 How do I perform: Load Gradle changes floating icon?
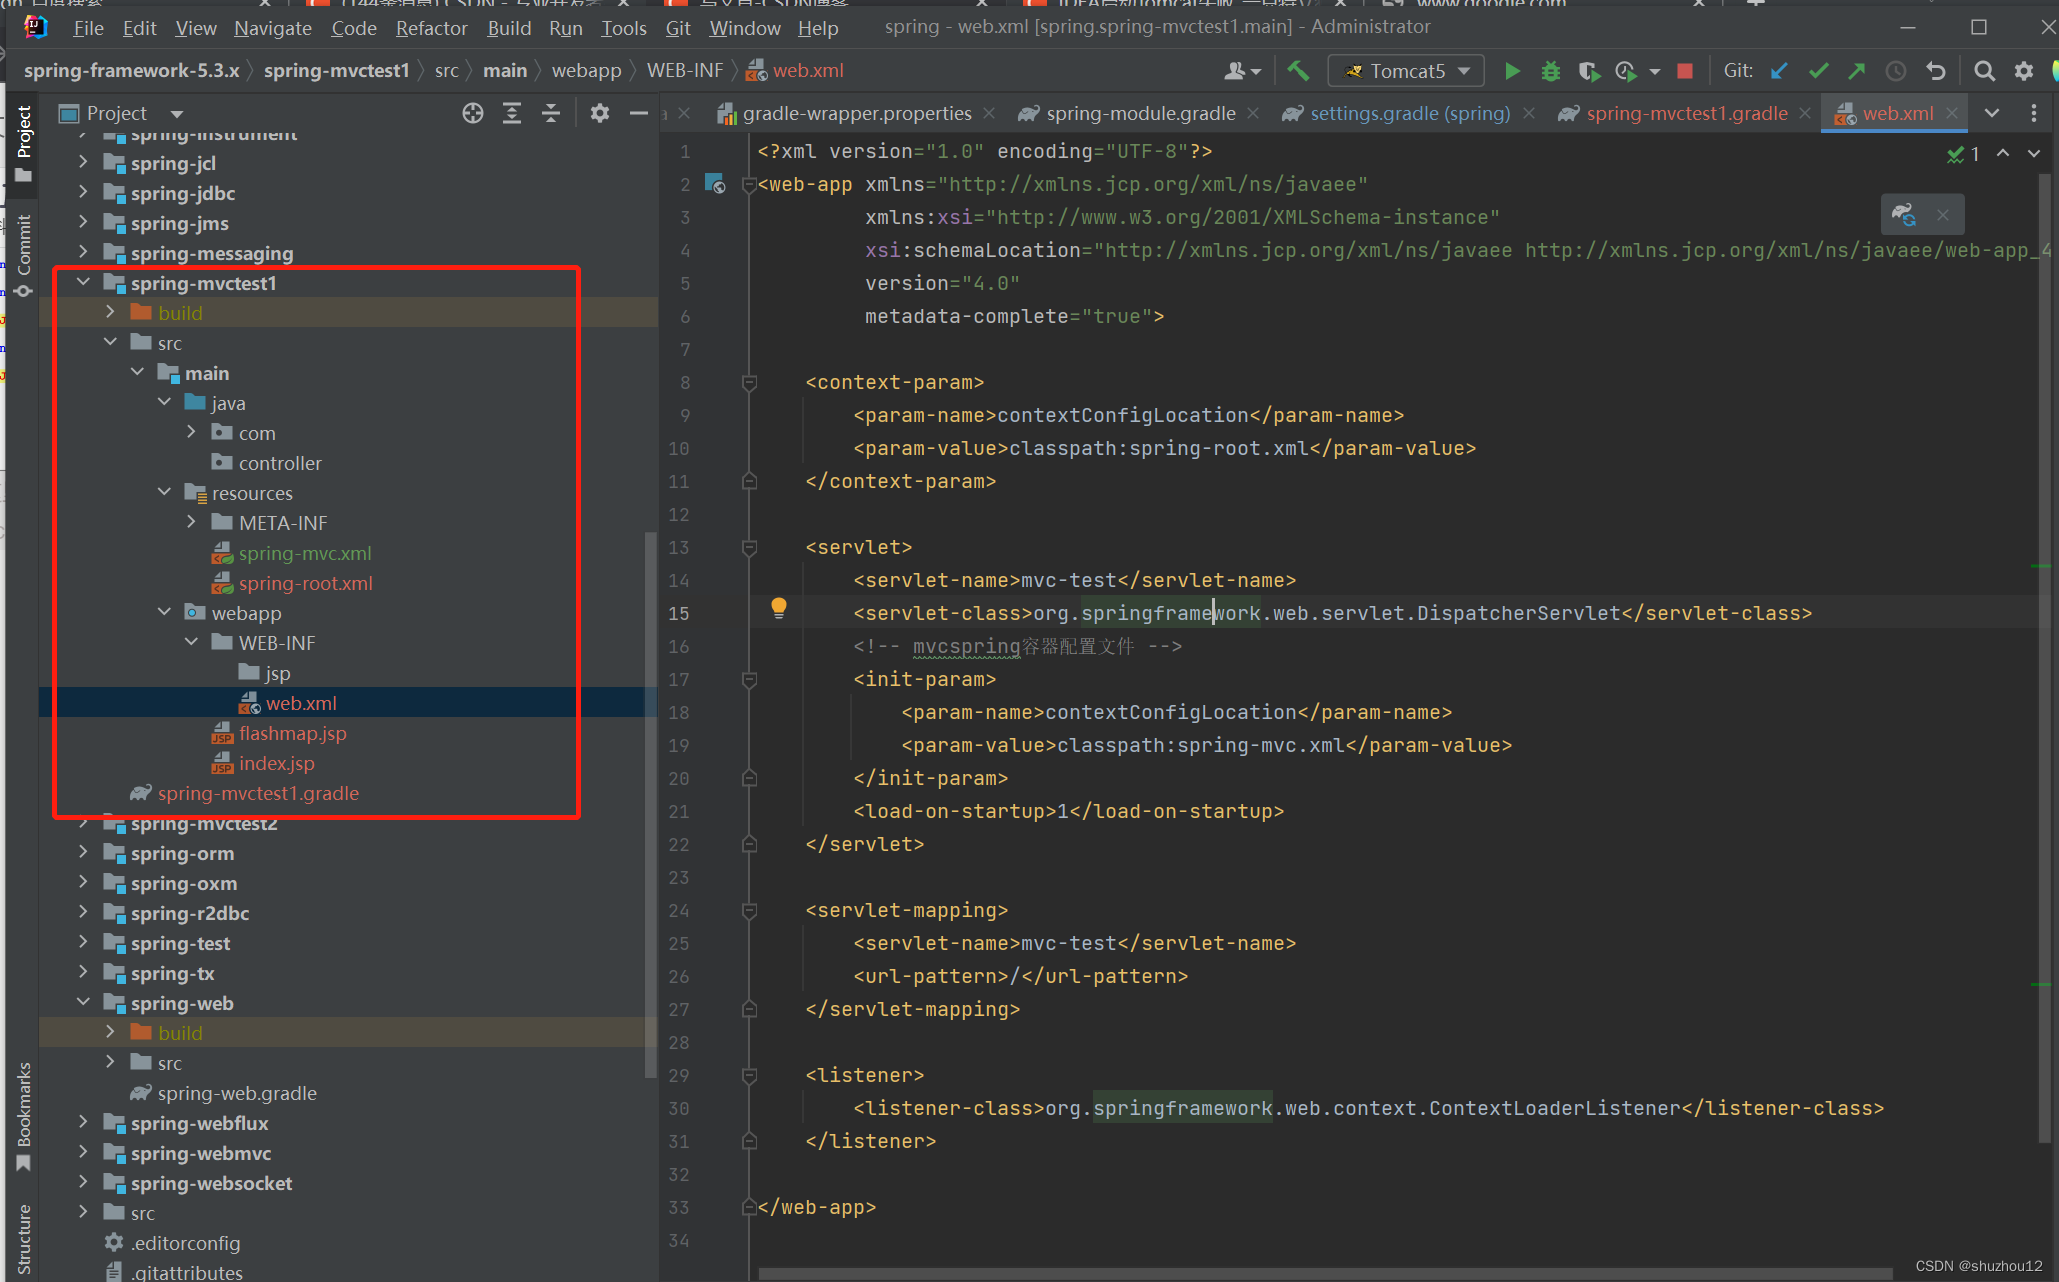(x=1903, y=215)
